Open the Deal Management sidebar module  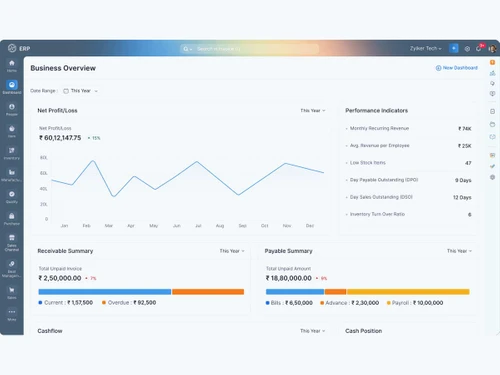coord(12,269)
